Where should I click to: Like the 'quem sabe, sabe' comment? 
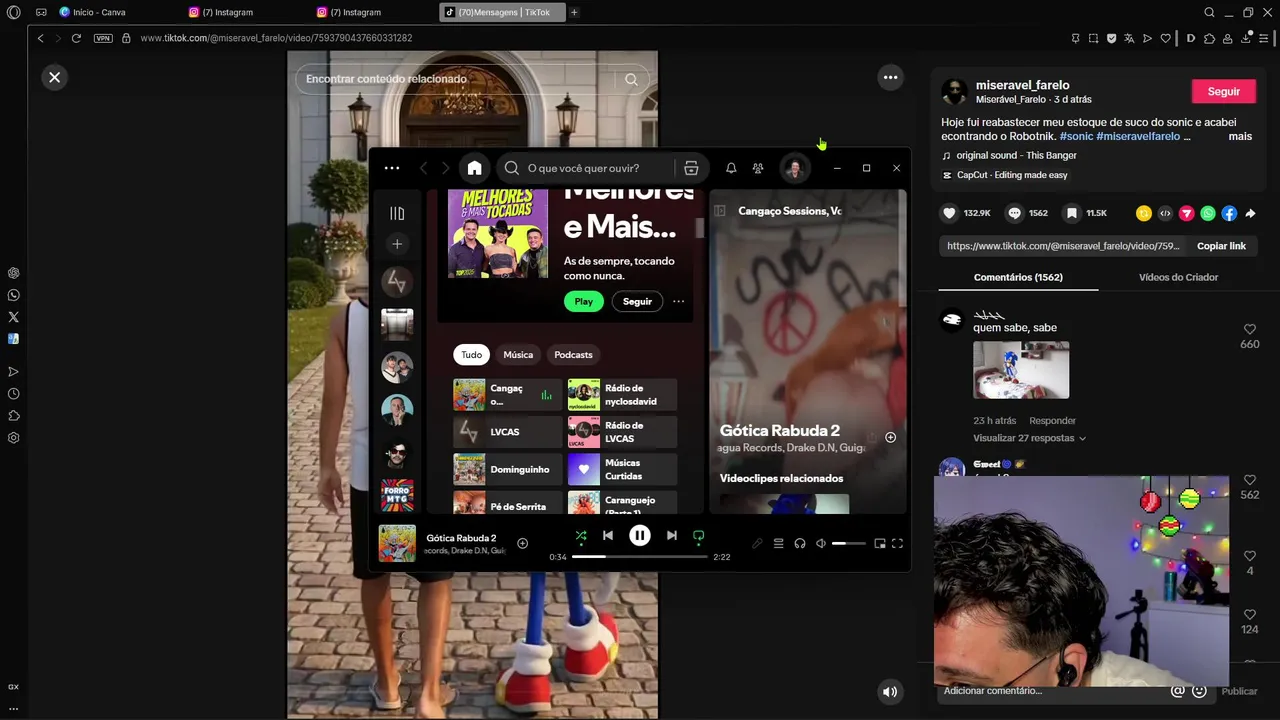(x=1249, y=329)
